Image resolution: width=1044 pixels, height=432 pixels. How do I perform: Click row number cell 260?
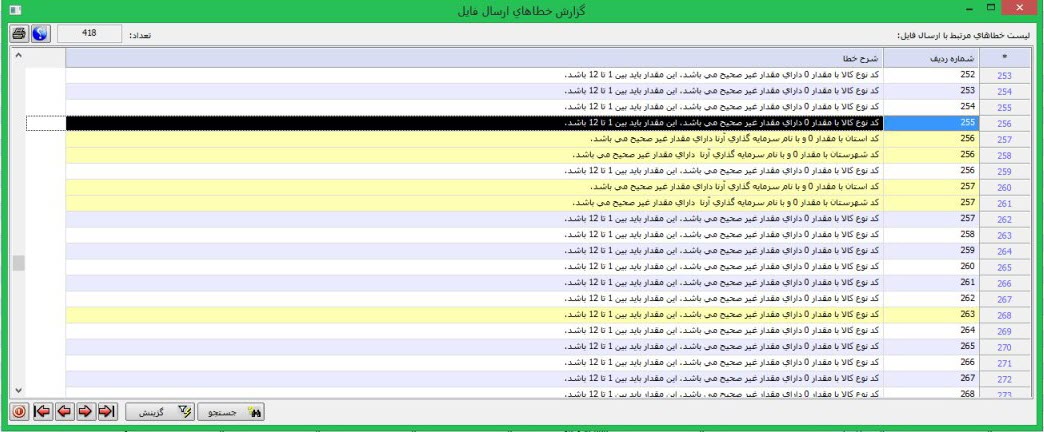931,267
